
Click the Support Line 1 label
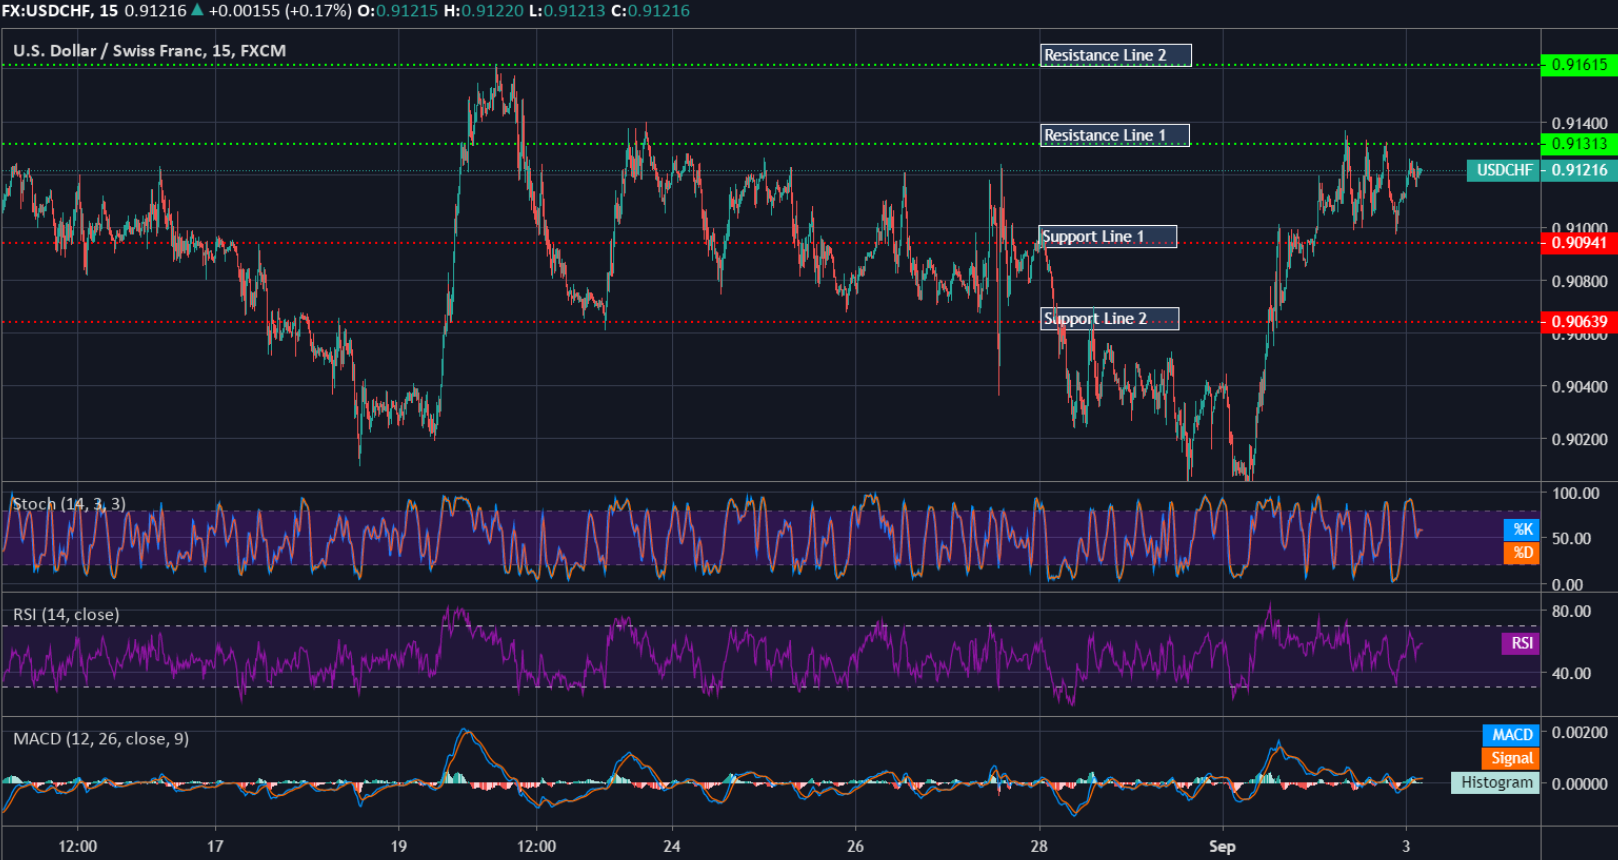point(1108,237)
